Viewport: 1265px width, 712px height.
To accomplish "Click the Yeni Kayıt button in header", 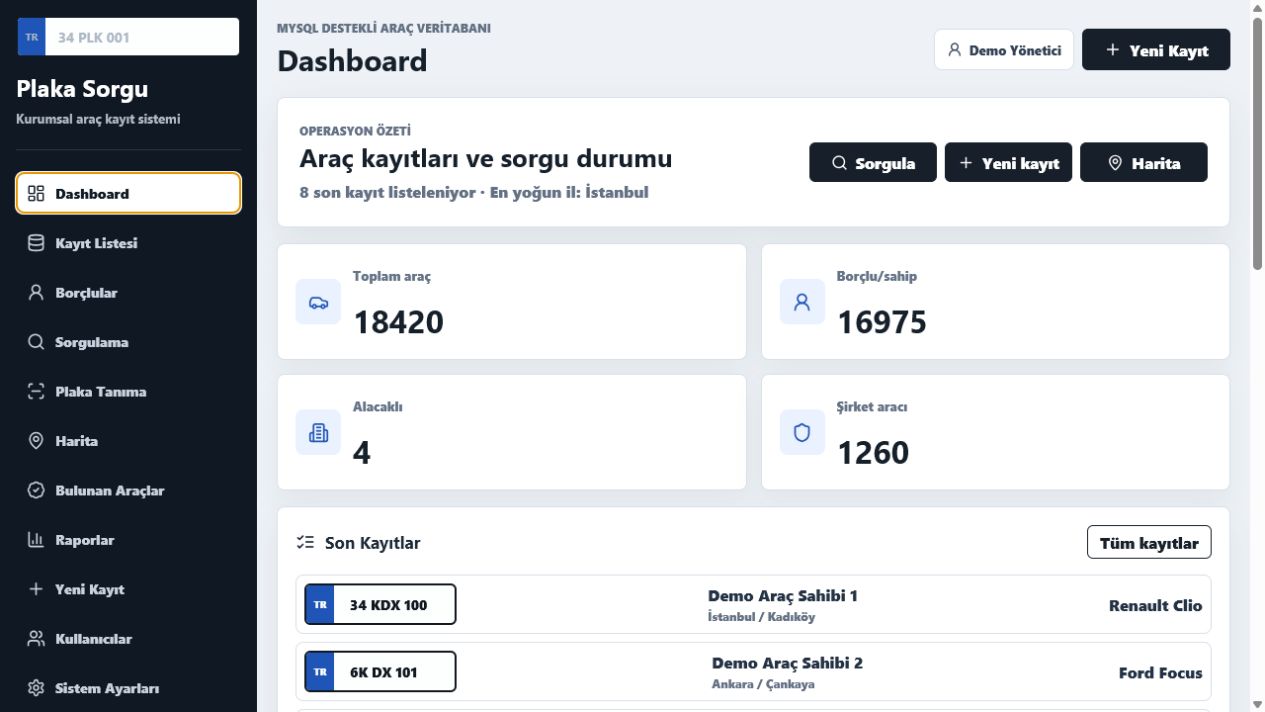I will point(1156,50).
